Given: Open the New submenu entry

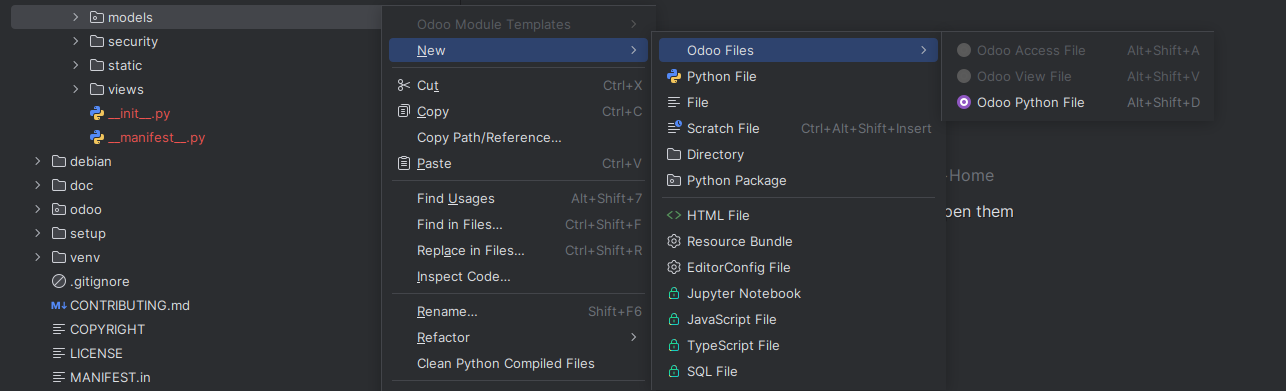Looking at the screenshot, I should pos(518,50).
